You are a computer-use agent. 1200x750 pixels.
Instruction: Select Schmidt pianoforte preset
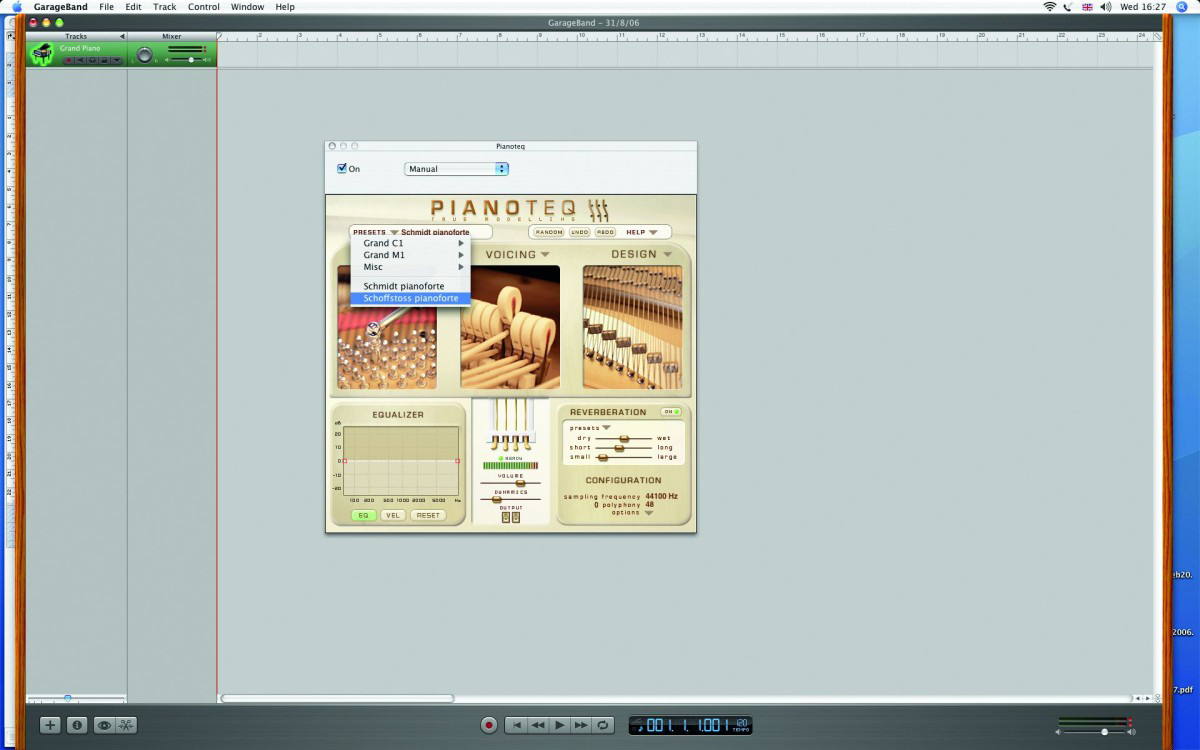pos(410,286)
